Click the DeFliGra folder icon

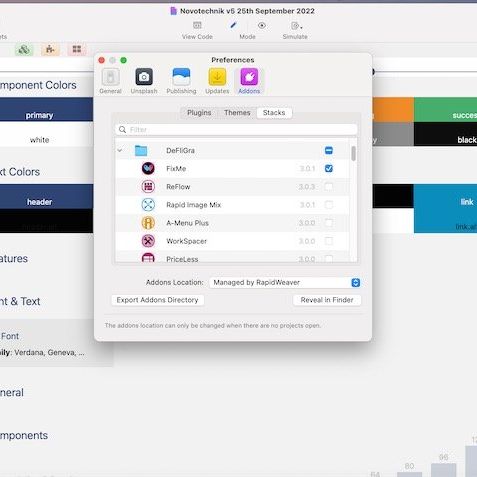(x=141, y=151)
